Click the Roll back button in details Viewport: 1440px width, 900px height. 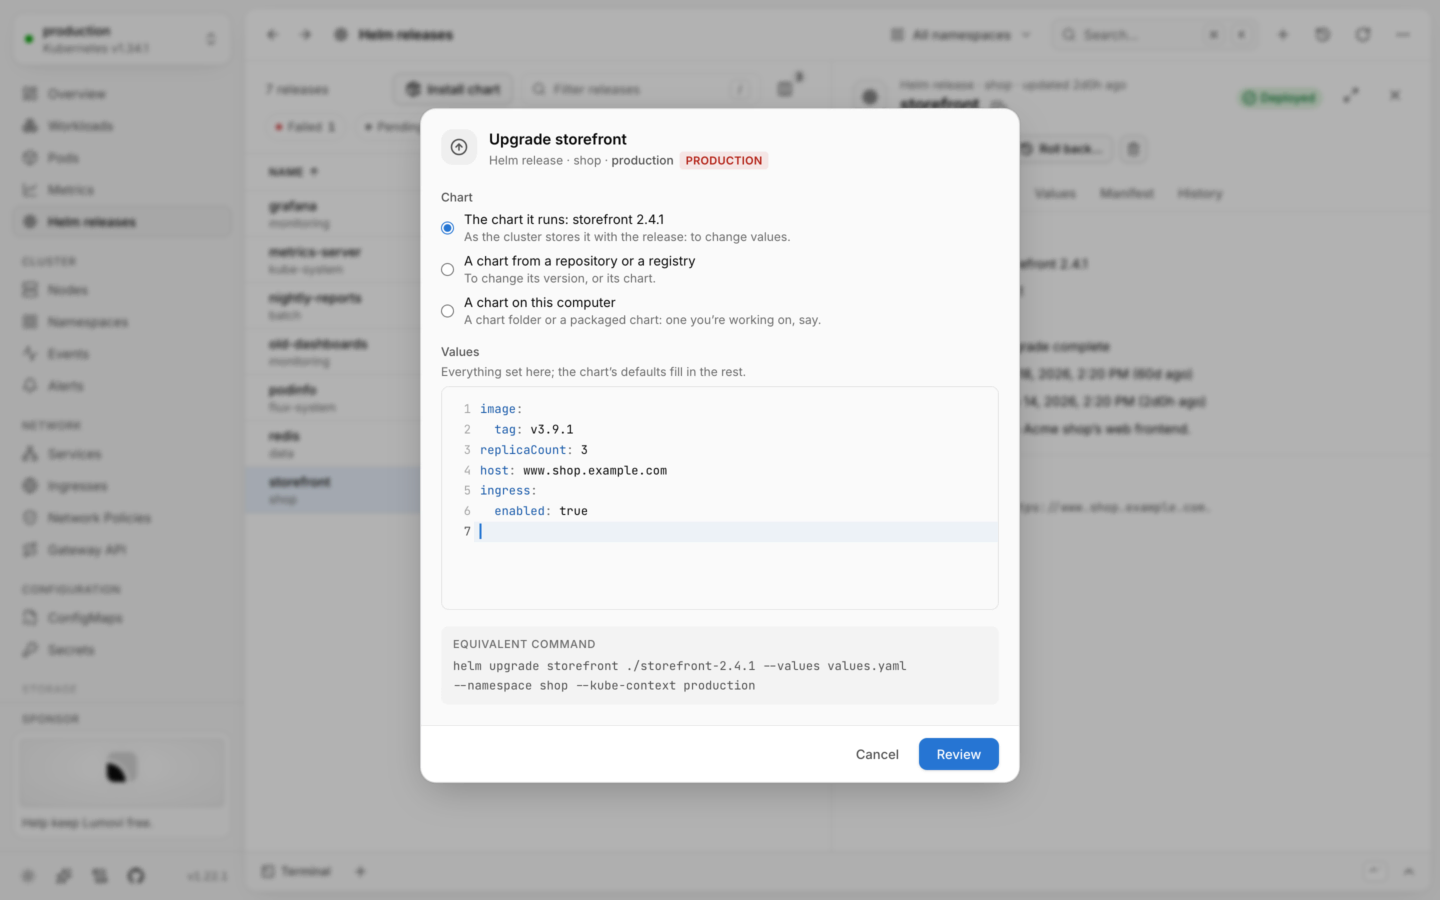(1064, 149)
